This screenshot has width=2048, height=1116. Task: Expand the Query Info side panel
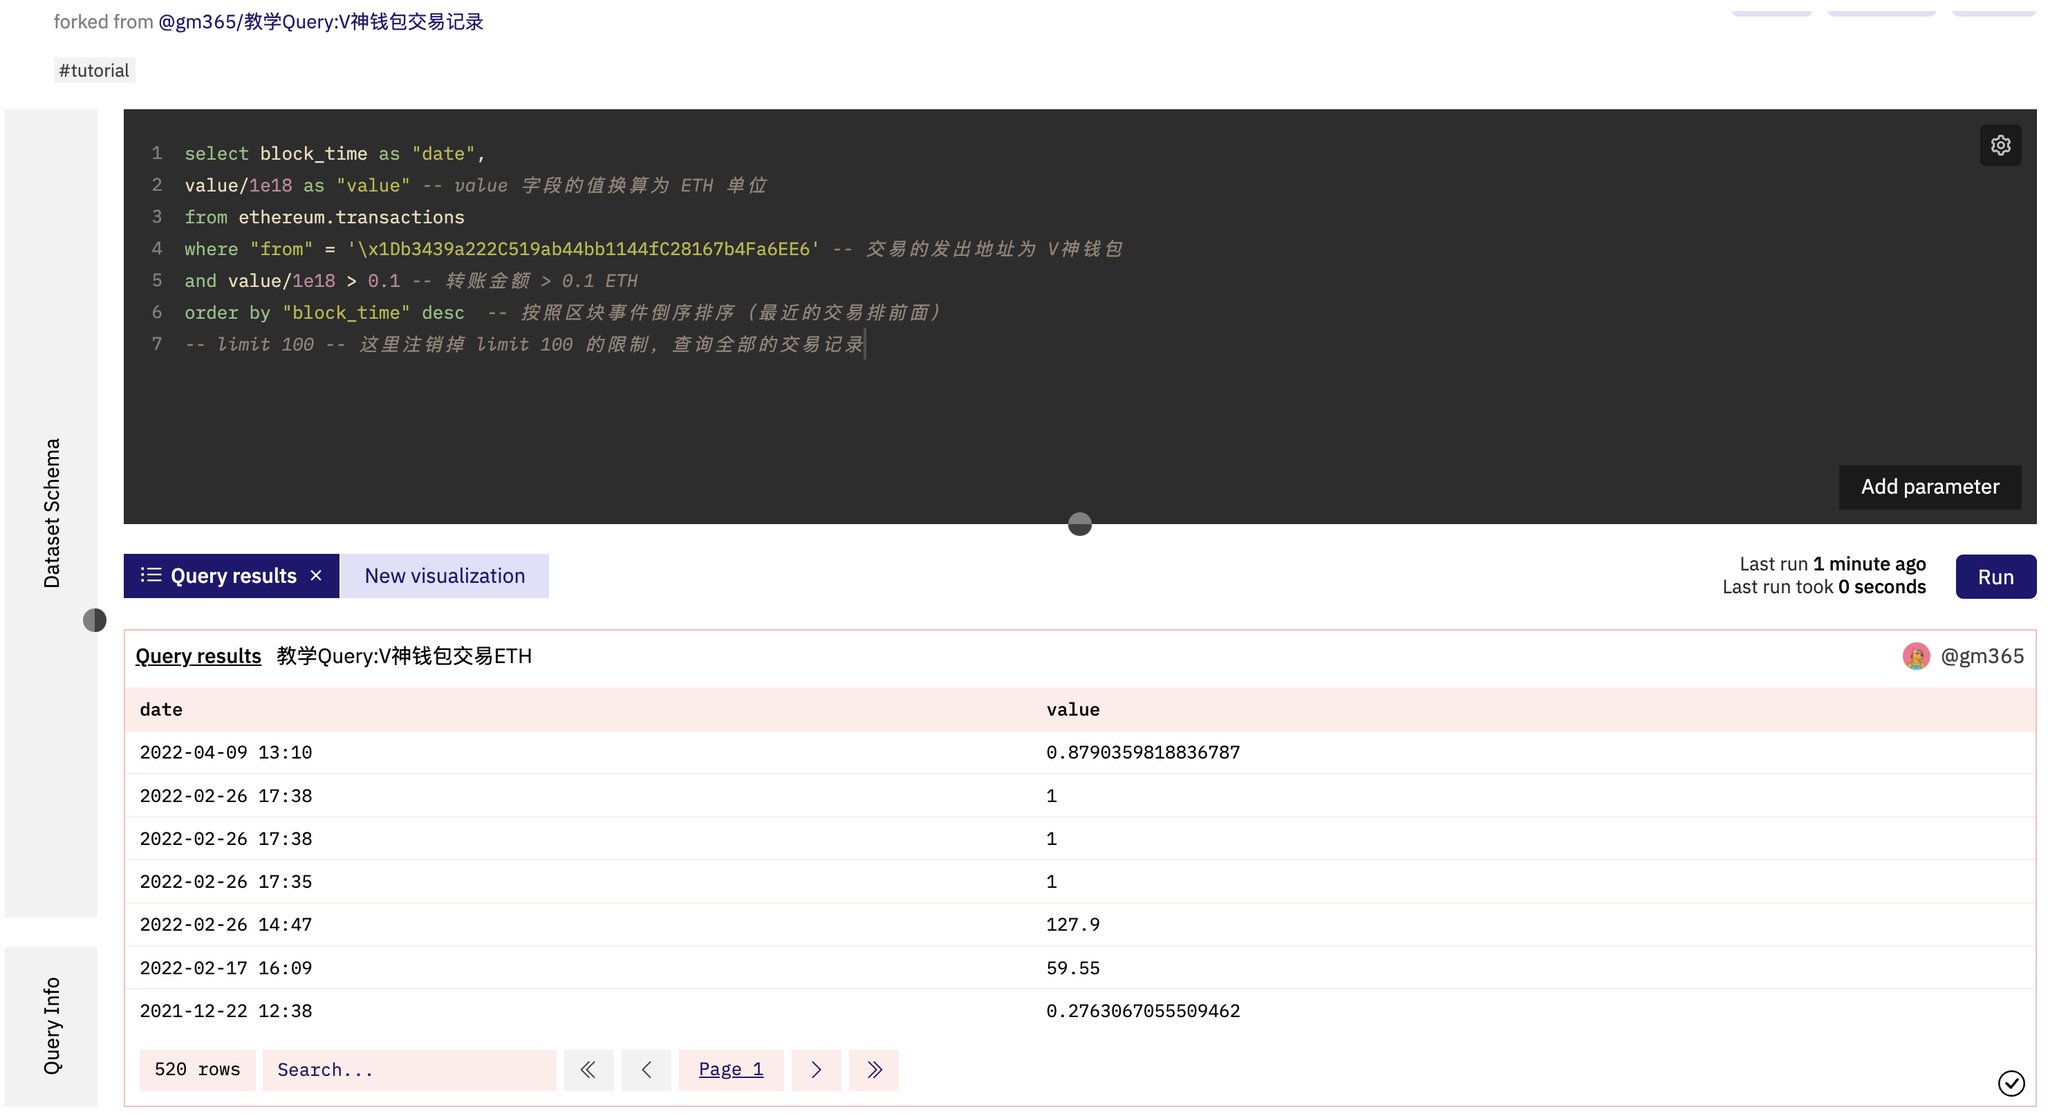pyautogui.click(x=51, y=1026)
